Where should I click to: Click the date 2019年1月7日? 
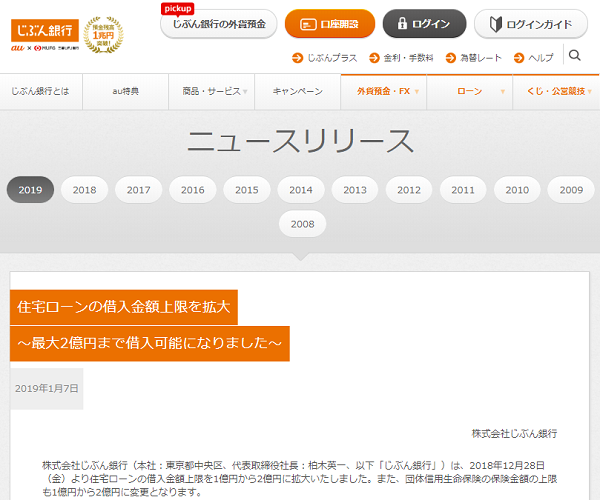pyautogui.click(x=47, y=389)
